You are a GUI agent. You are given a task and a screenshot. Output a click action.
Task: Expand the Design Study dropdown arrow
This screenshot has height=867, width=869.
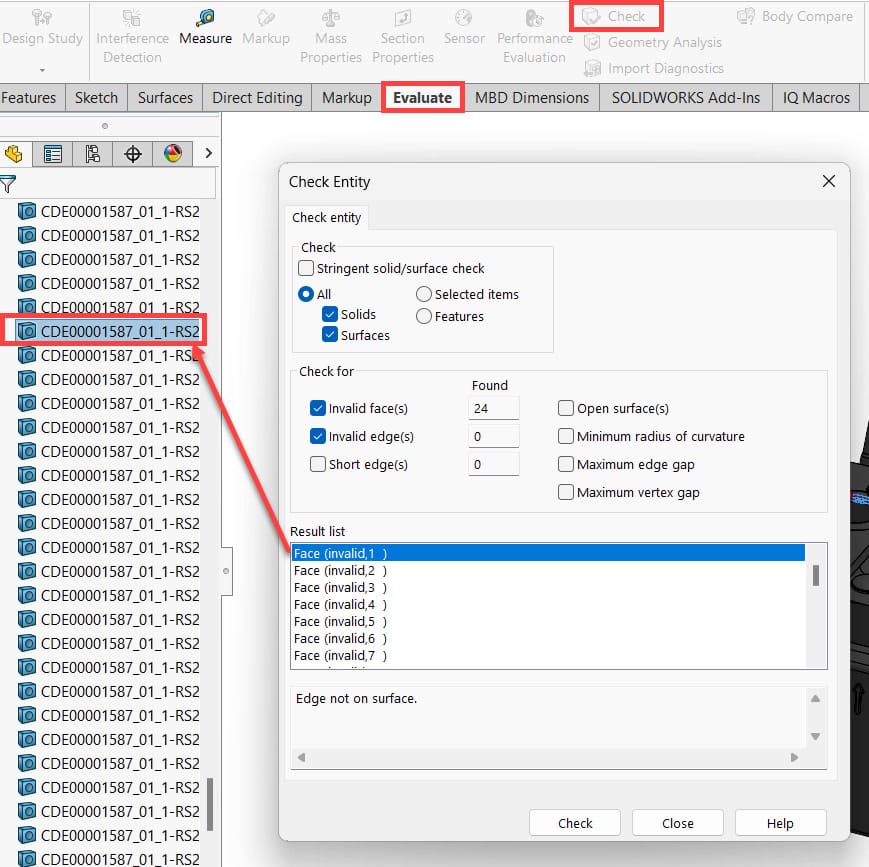pos(42,70)
